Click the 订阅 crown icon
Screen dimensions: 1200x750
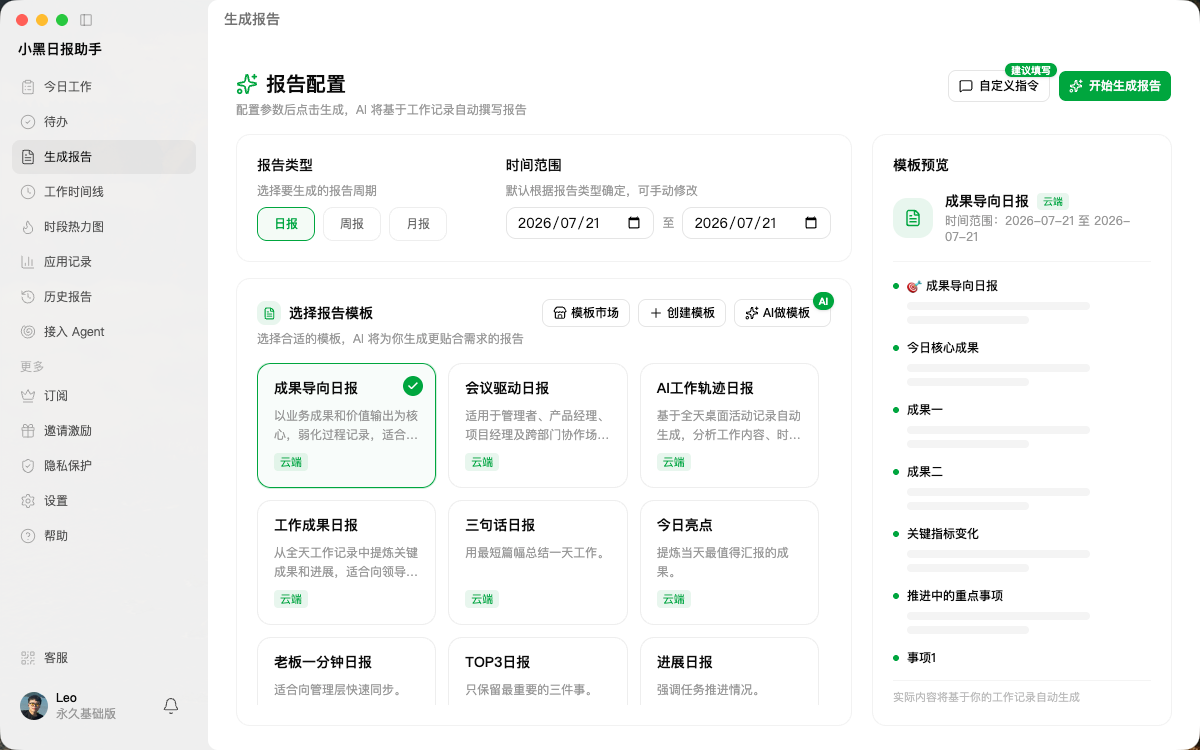coord(28,396)
